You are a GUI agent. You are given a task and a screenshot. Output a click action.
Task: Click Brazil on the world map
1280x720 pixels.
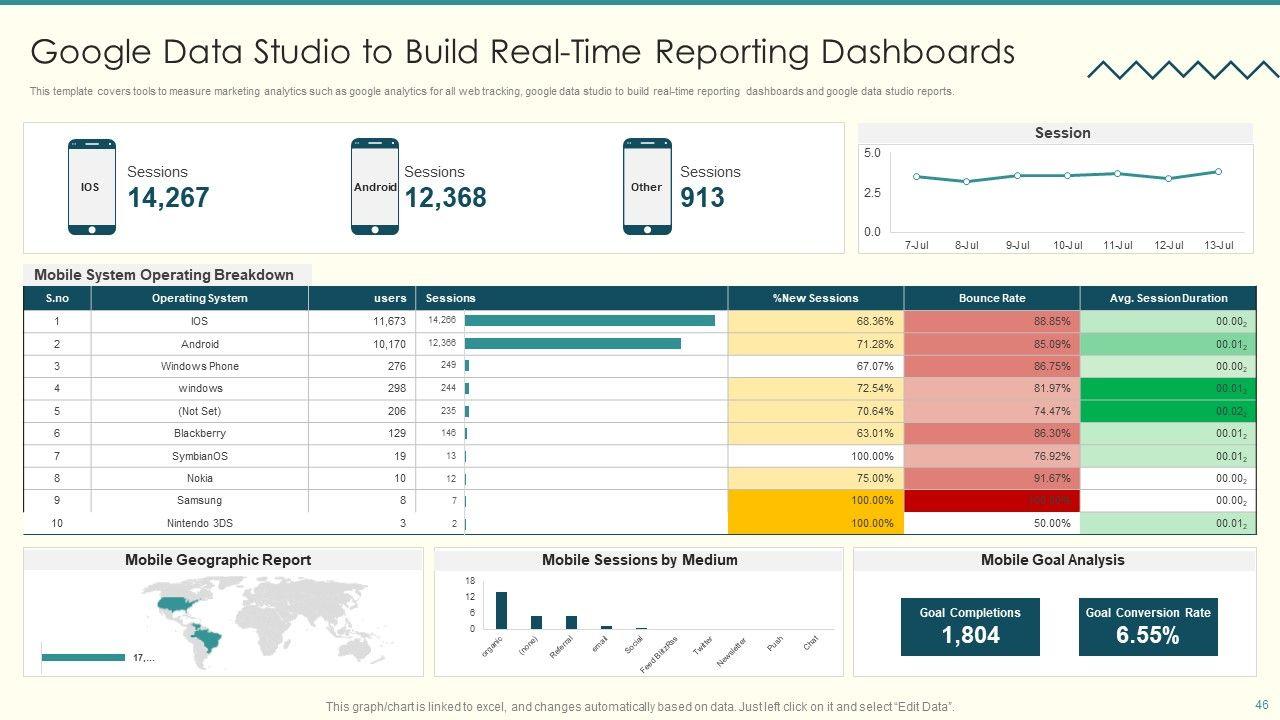pyautogui.click(x=211, y=636)
